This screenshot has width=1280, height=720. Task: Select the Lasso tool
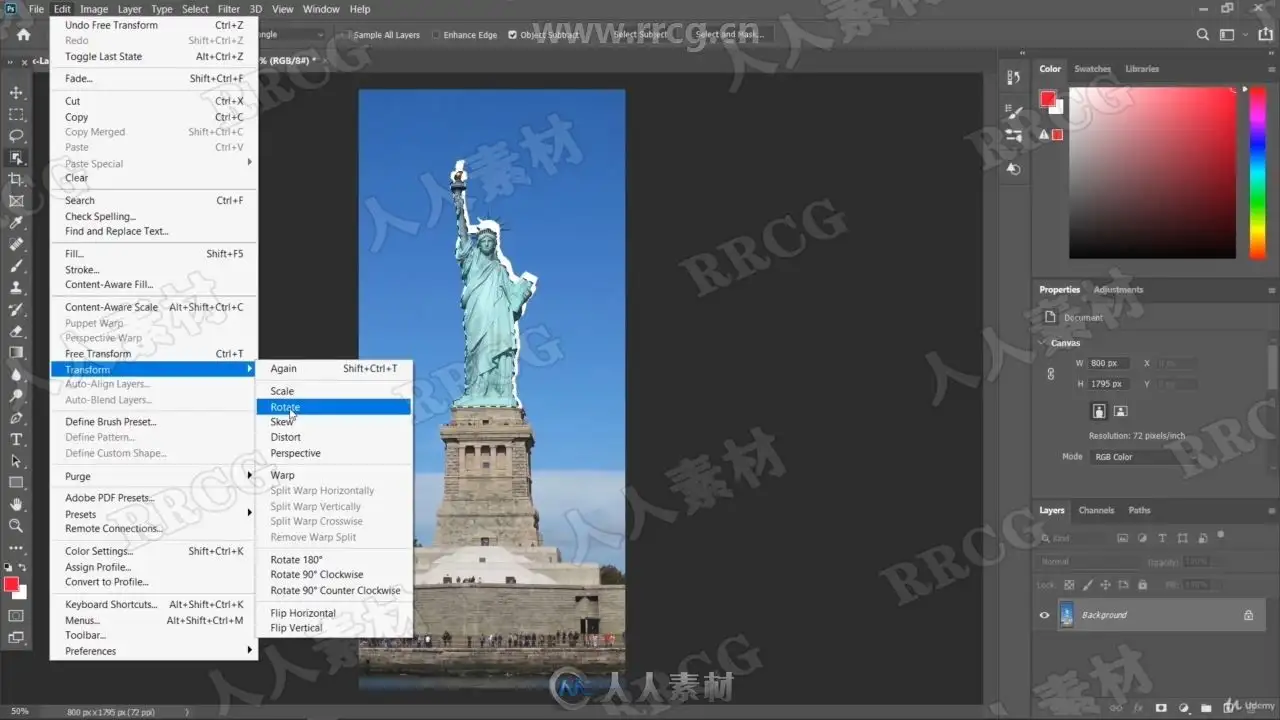tap(16, 136)
